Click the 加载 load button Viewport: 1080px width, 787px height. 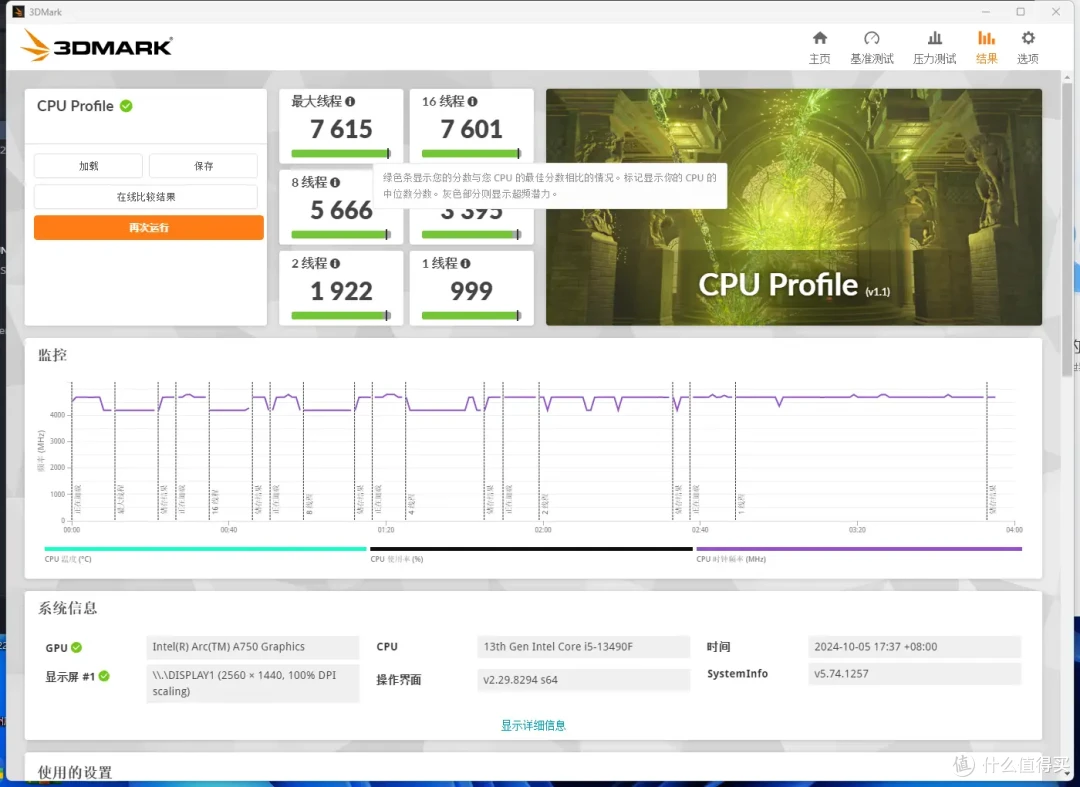point(88,166)
